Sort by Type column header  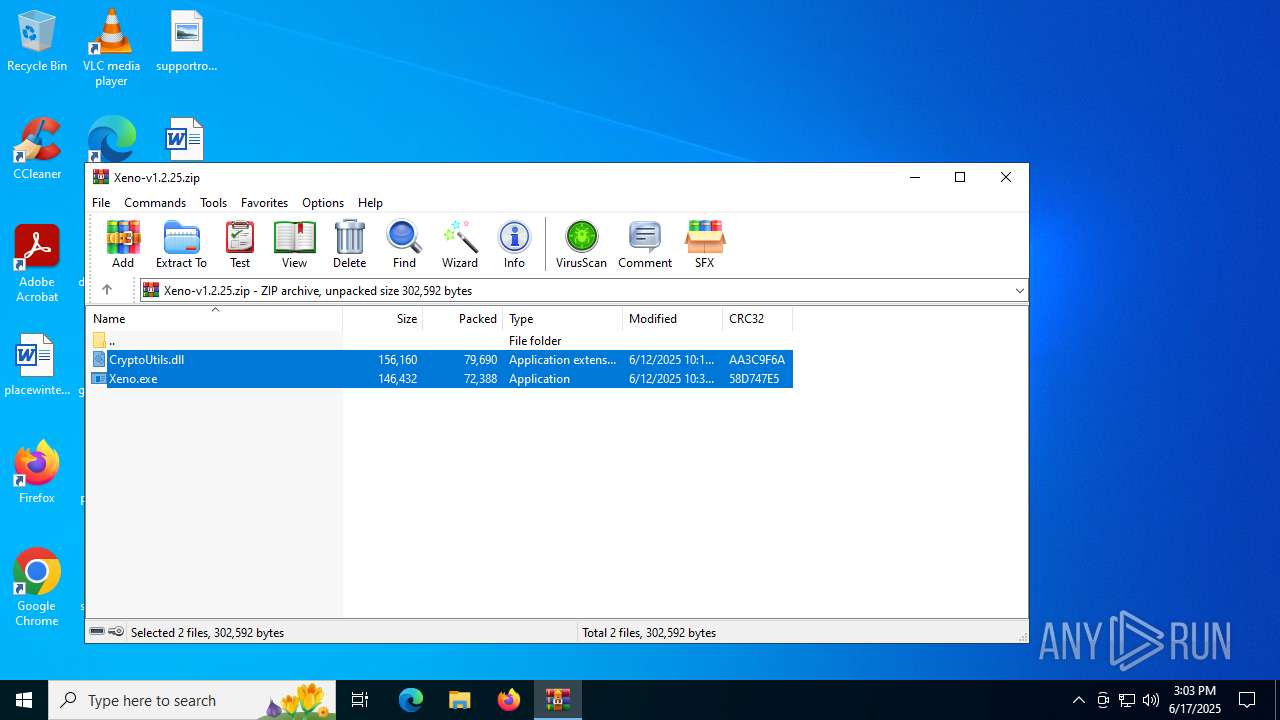coord(562,318)
